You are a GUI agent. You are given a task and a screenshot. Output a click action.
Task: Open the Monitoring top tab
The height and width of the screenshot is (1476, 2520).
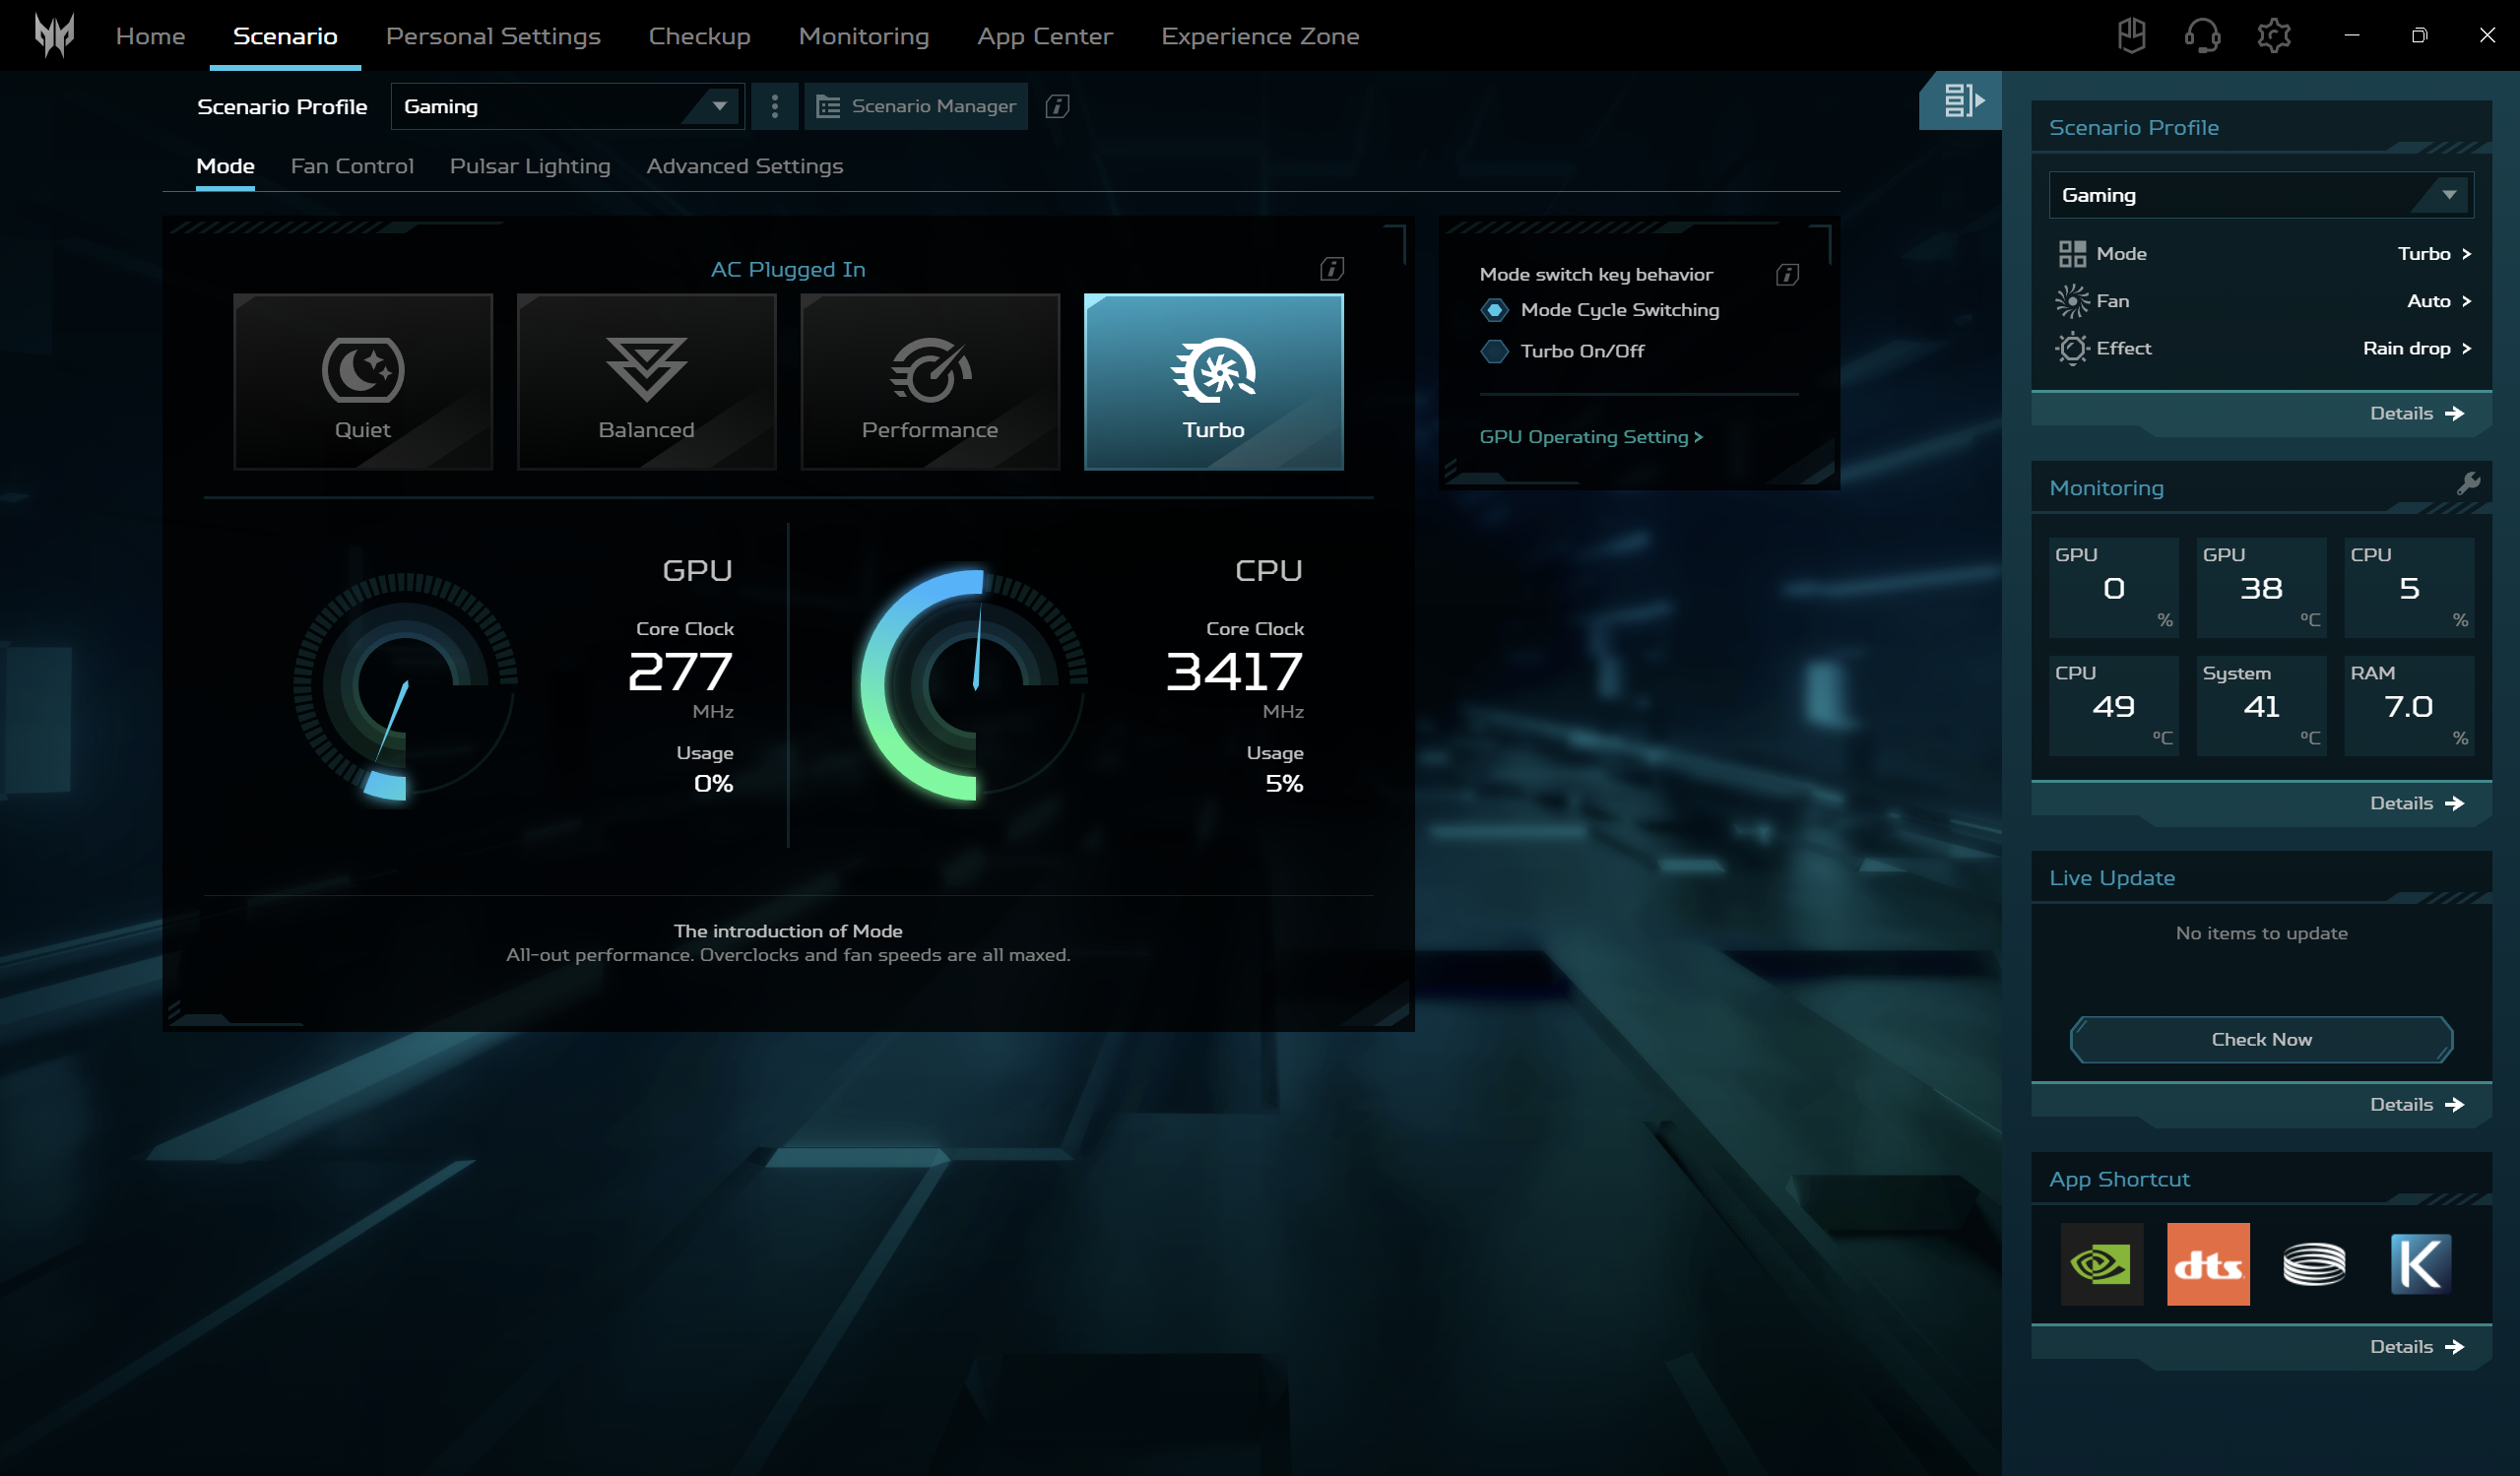[863, 36]
